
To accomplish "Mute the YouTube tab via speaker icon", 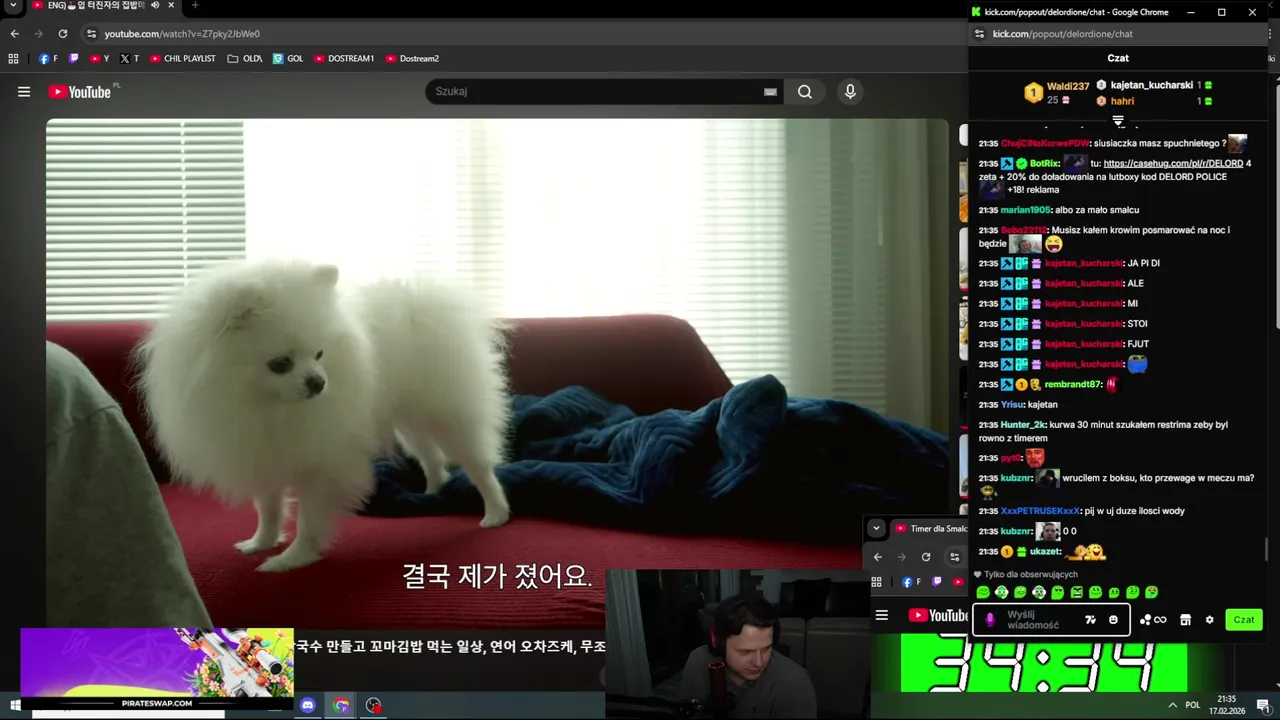I will (x=155, y=5).
